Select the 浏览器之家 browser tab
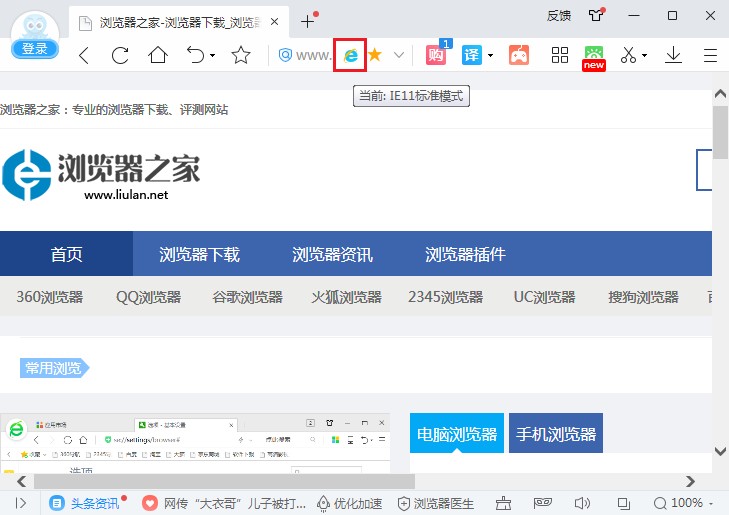 [x=179, y=22]
